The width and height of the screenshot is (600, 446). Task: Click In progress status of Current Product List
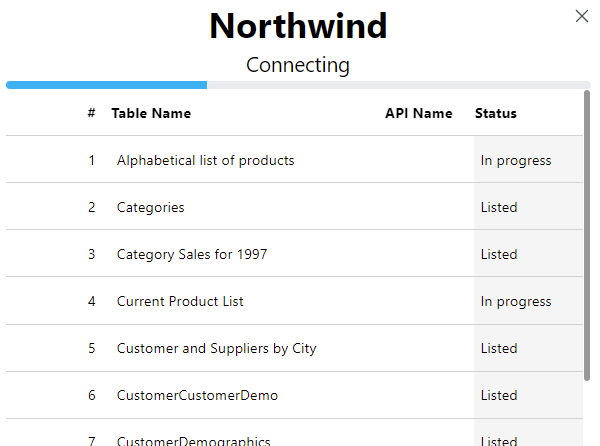[516, 301]
